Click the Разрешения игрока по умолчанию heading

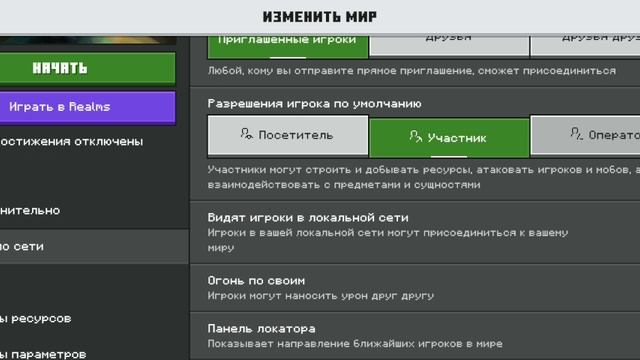pos(314,104)
